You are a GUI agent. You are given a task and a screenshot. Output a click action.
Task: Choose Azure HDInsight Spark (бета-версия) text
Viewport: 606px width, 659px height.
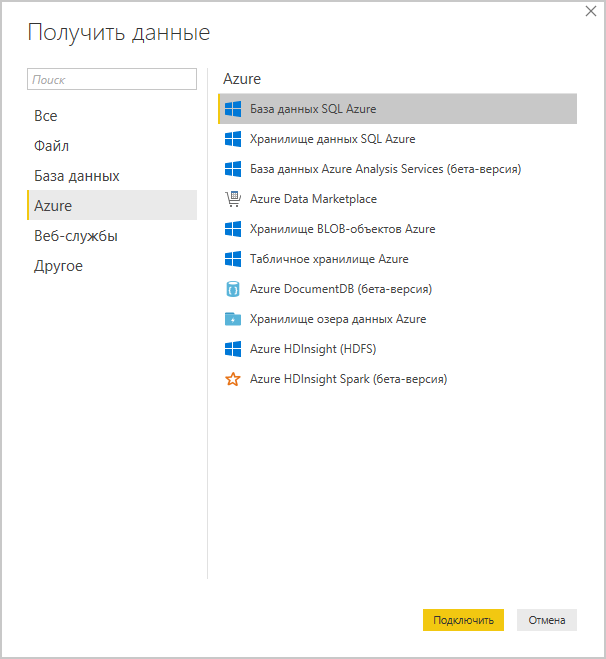(348, 379)
